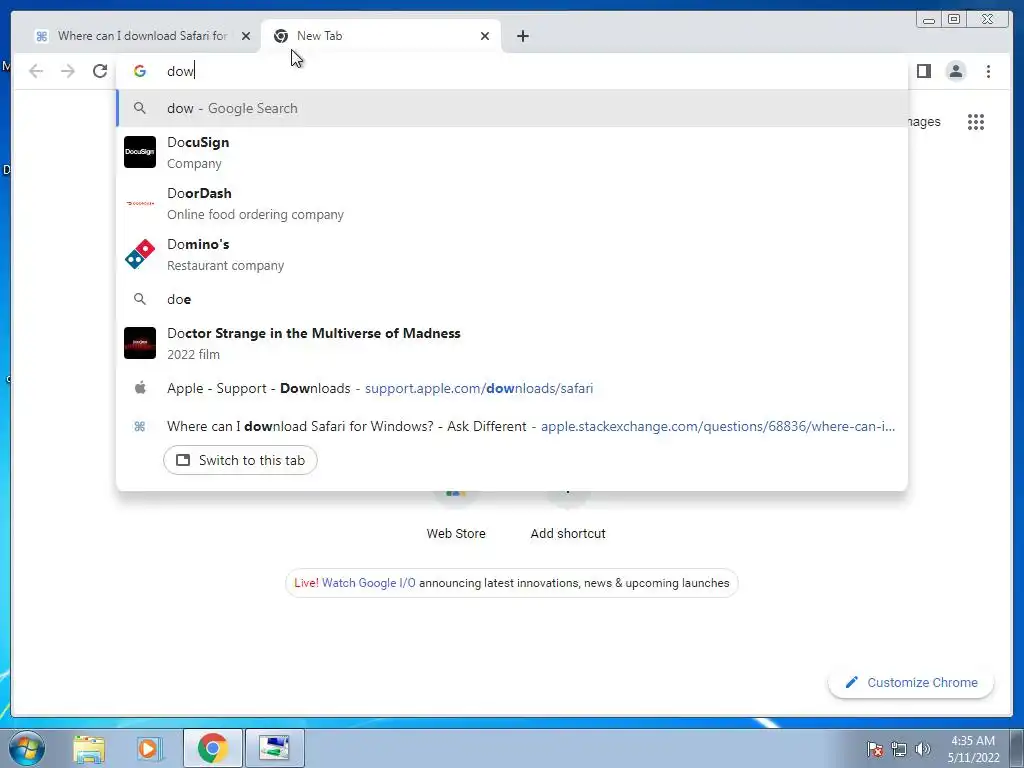The height and width of the screenshot is (768, 1024).
Task: Click the Chrome taskbar icon
Action: click(x=212, y=748)
